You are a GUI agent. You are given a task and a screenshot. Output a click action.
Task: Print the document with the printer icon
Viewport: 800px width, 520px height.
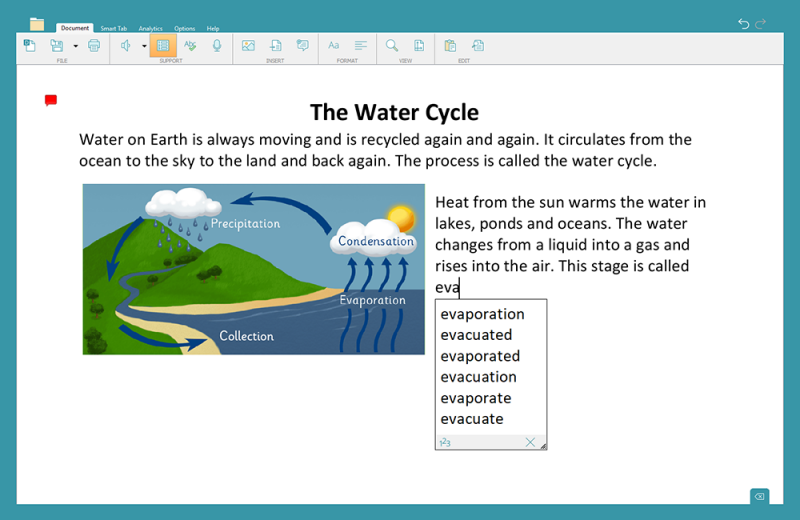tap(94, 46)
